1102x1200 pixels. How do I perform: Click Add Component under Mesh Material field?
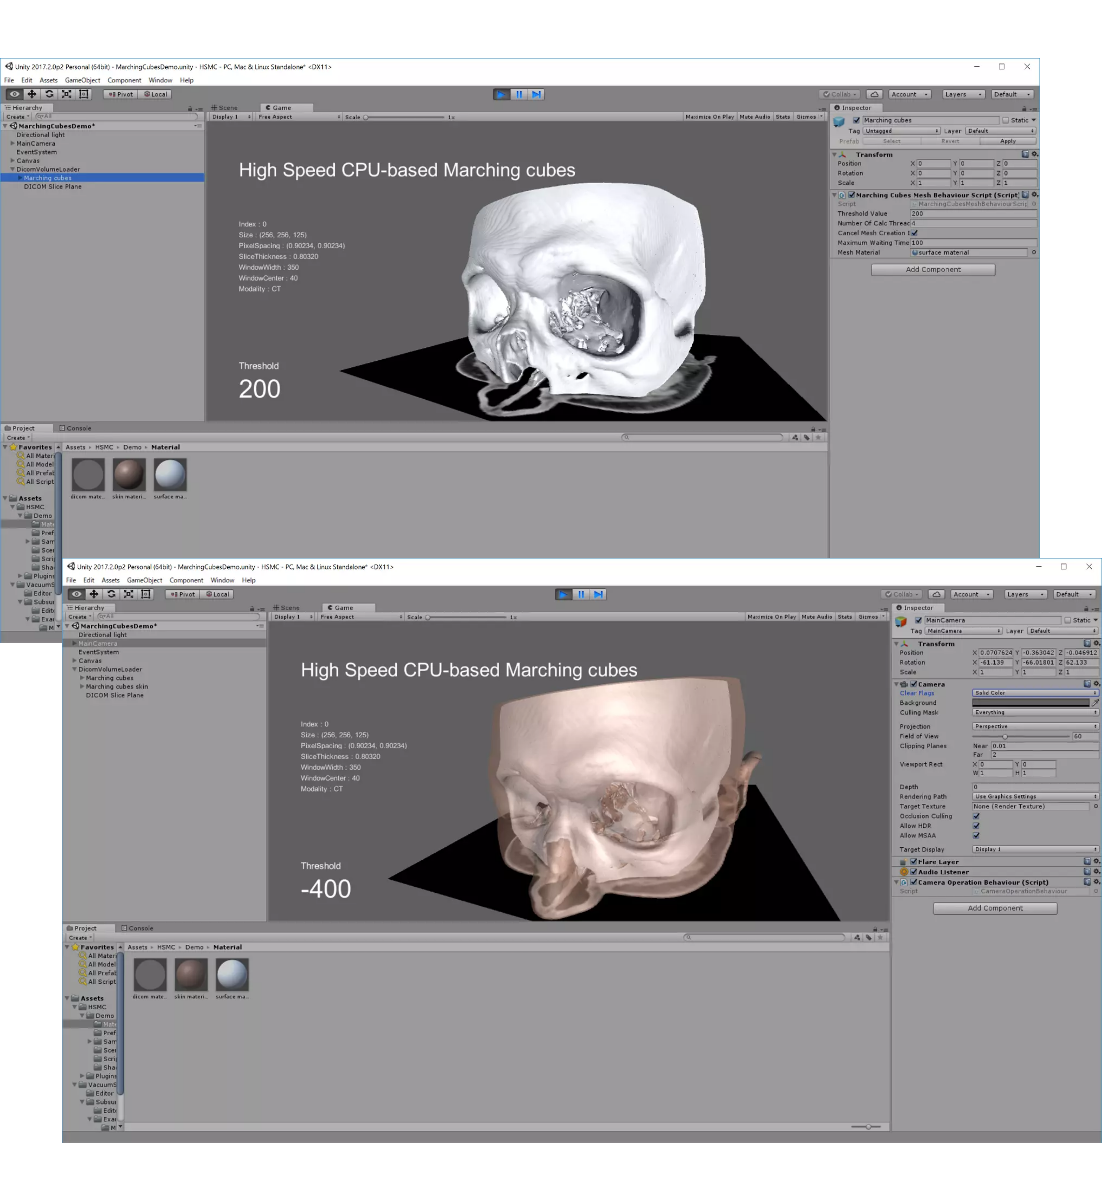tap(933, 270)
